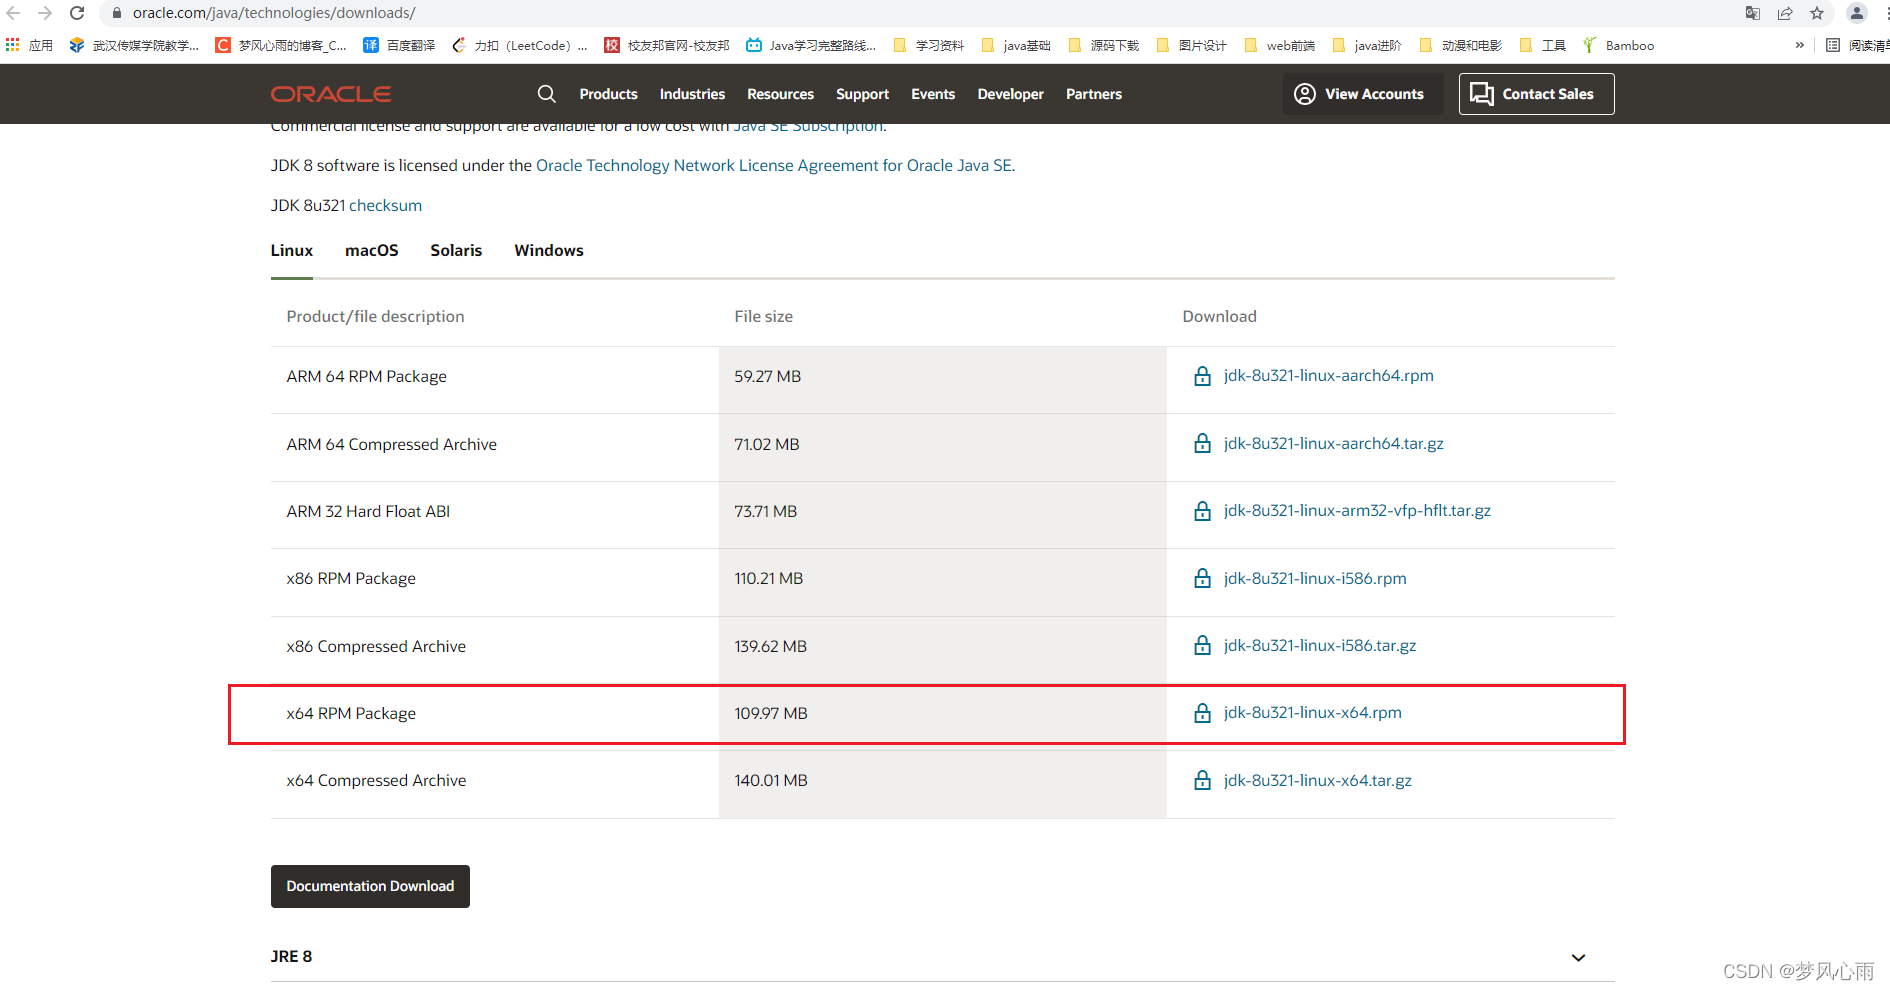The image size is (1890, 990).
Task: Open the translate page icon
Action: [1753, 13]
